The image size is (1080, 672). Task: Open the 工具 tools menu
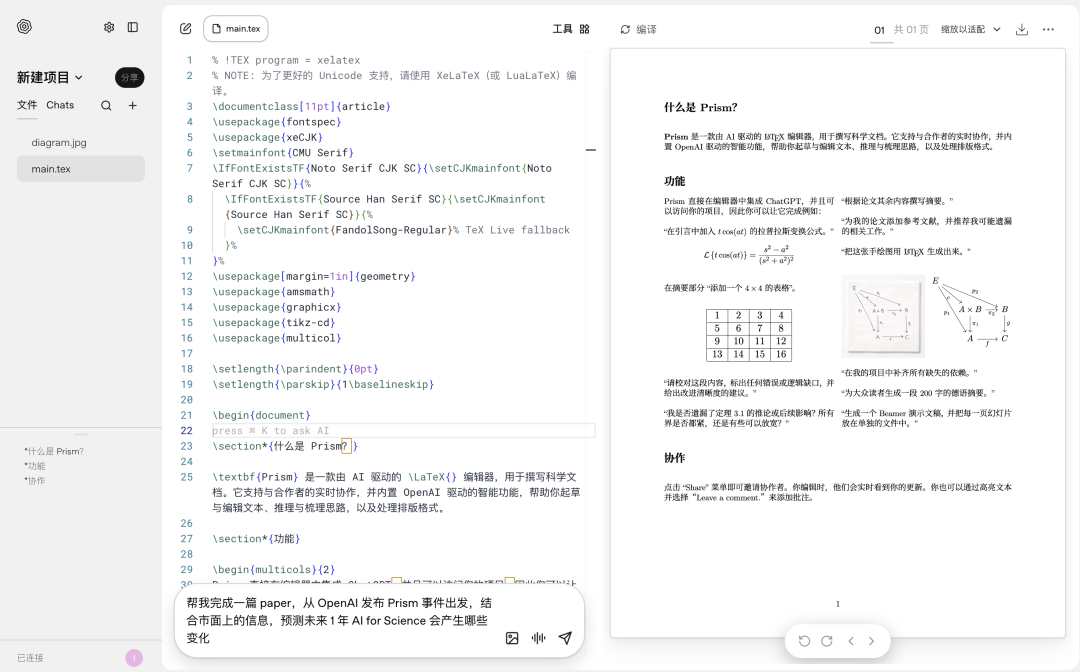click(562, 29)
